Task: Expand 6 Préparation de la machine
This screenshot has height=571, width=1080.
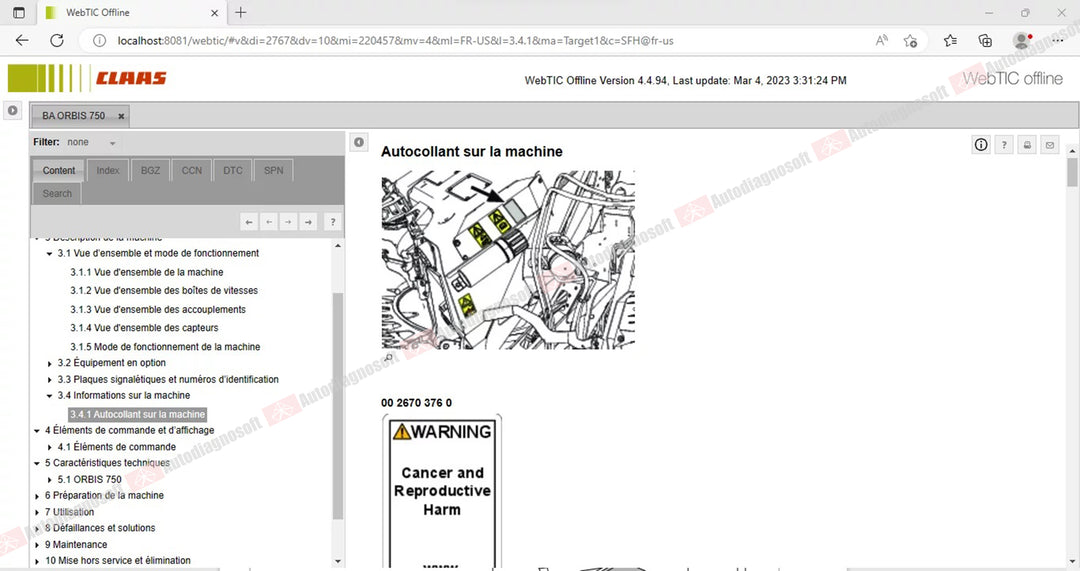Action: (37, 496)
